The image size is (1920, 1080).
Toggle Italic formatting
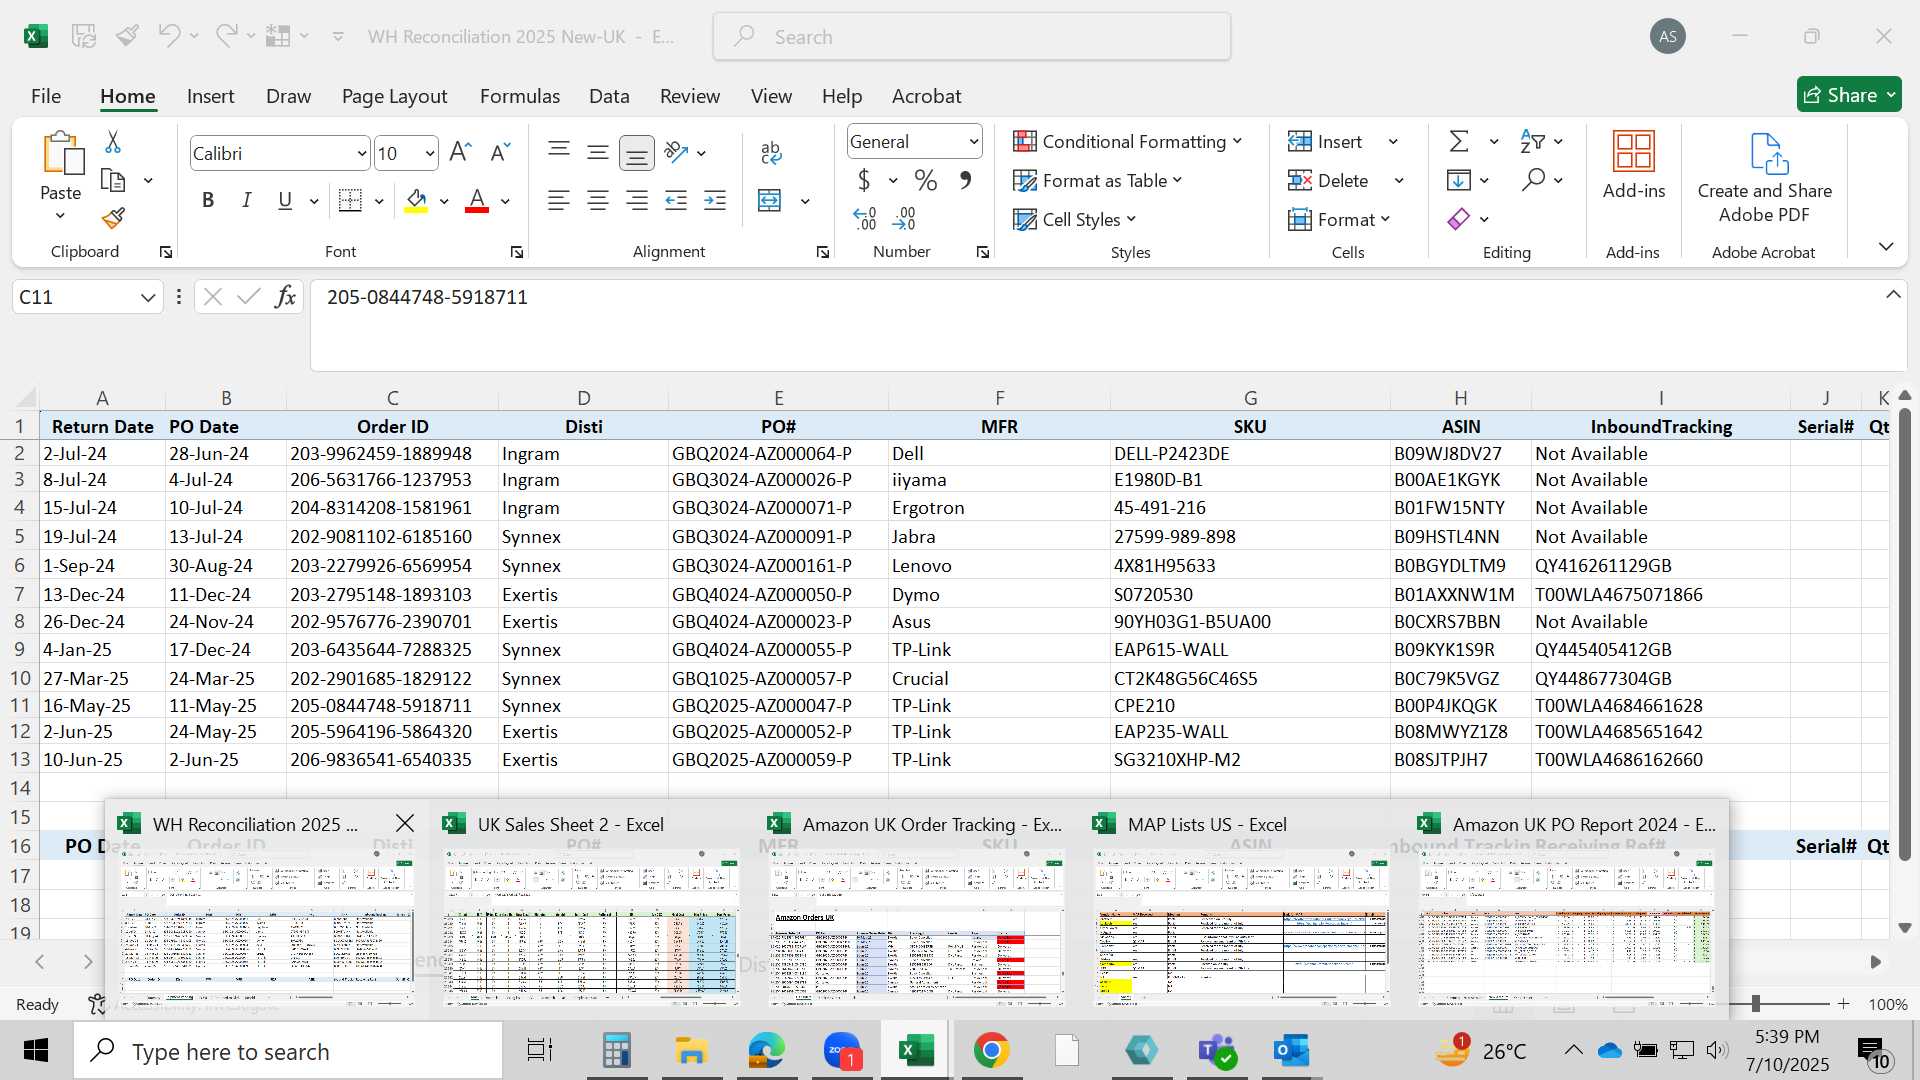(246, 200)
